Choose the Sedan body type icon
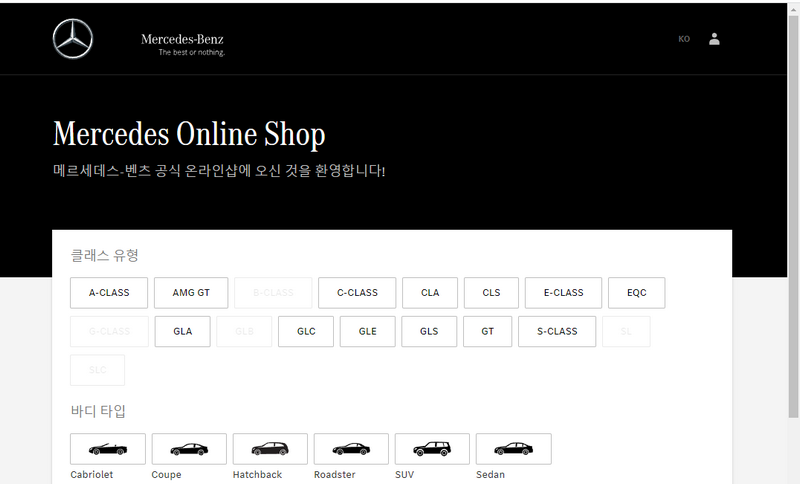 (x=514, y=449)
